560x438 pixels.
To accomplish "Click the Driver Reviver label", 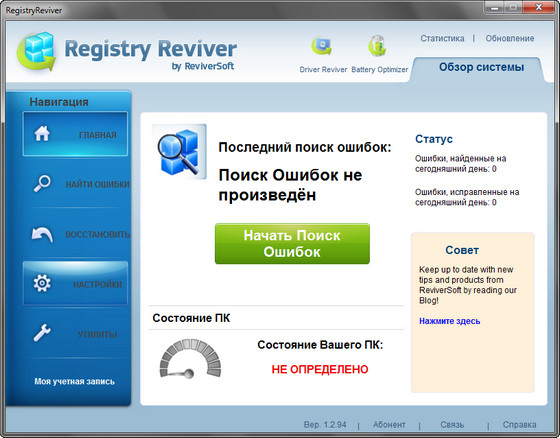I will tap(323, 69).
